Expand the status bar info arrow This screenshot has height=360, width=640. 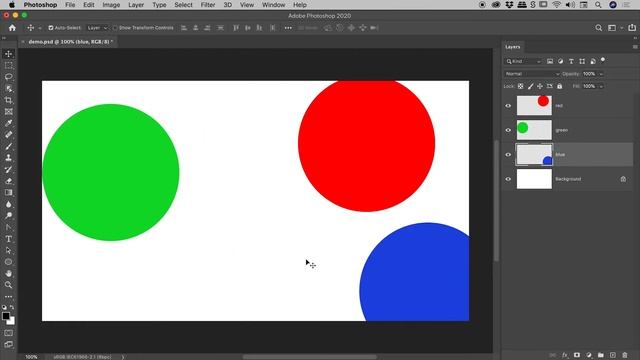click(x=122, y=357)
